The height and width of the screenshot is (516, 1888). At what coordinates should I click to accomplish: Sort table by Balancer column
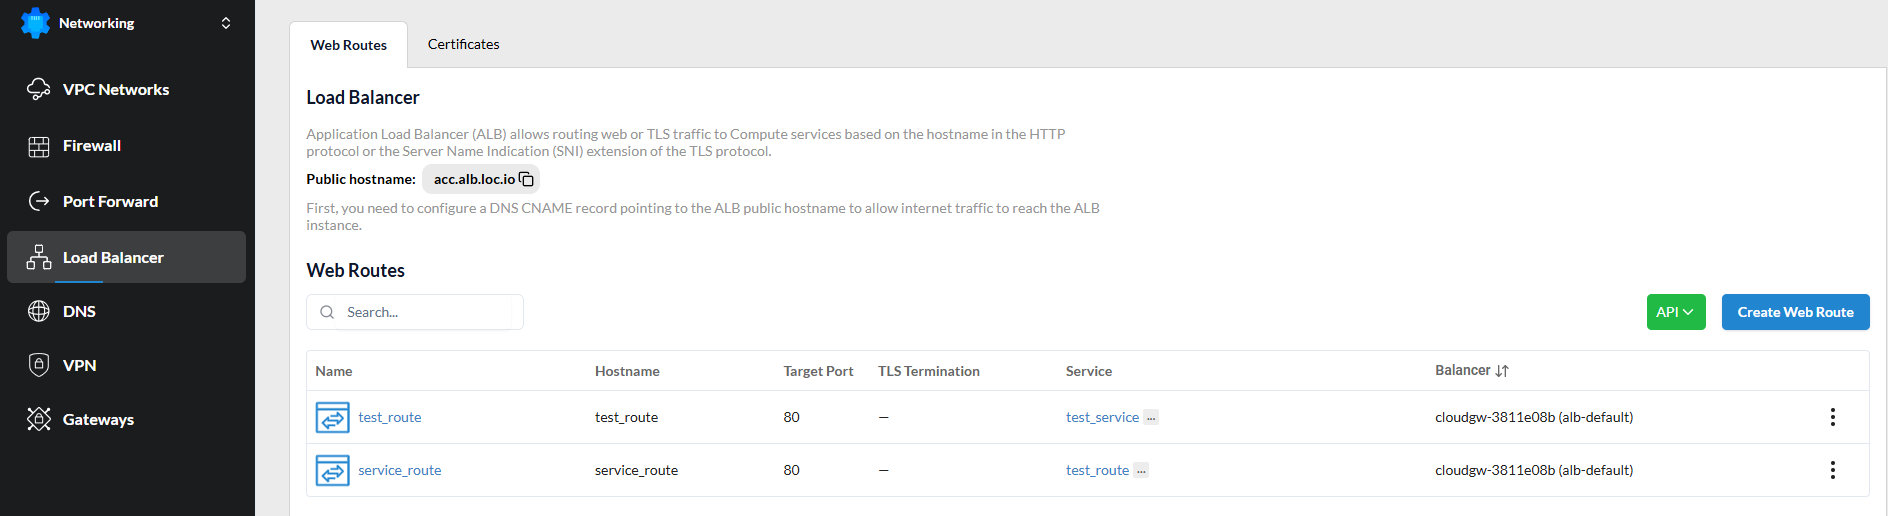[x=1501, y=371]
